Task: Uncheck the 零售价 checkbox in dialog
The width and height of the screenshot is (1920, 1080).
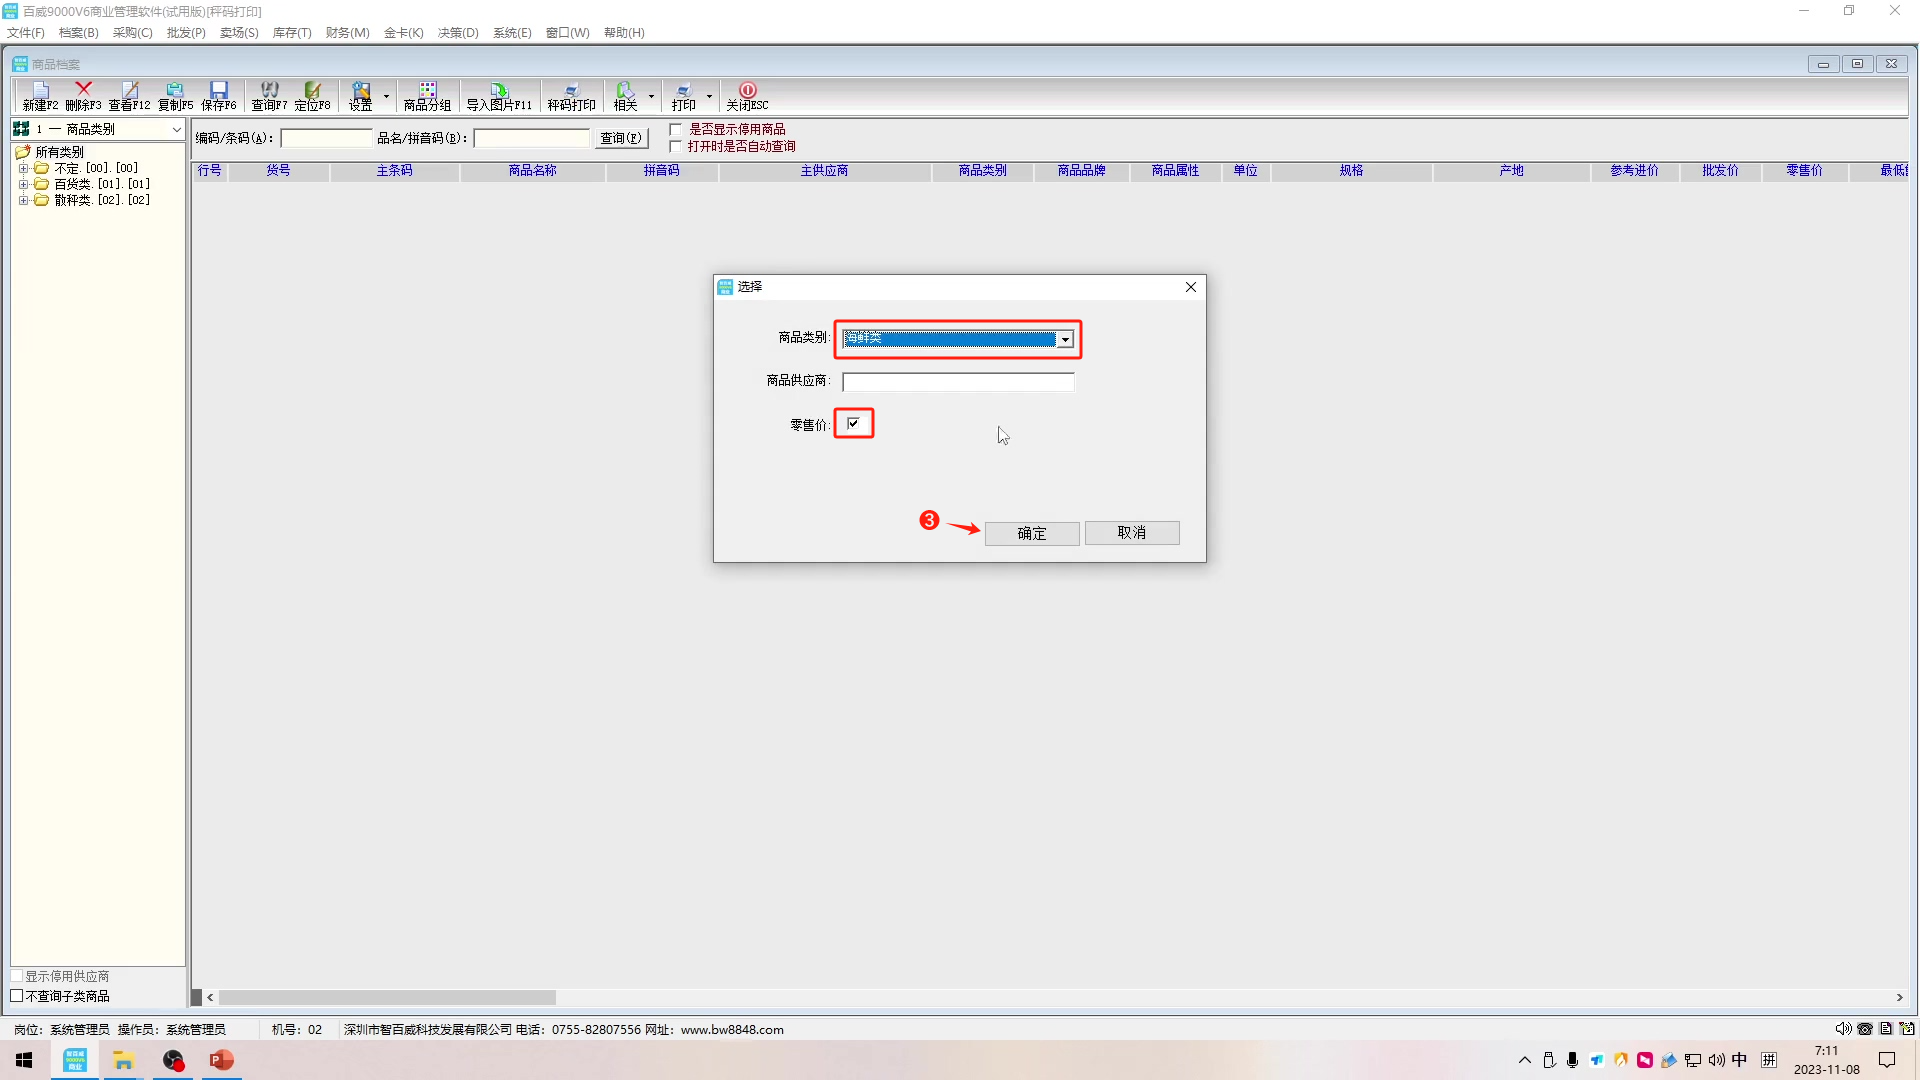Action: [x=853, y=424]
